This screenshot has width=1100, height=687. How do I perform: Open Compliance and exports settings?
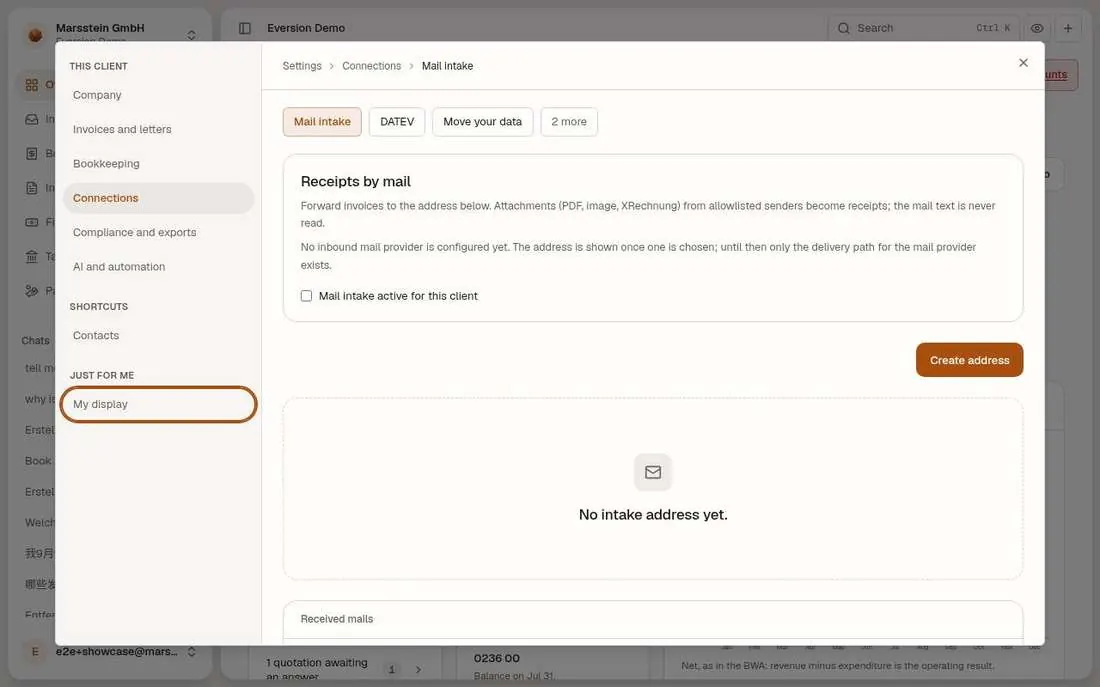[159, 232]
